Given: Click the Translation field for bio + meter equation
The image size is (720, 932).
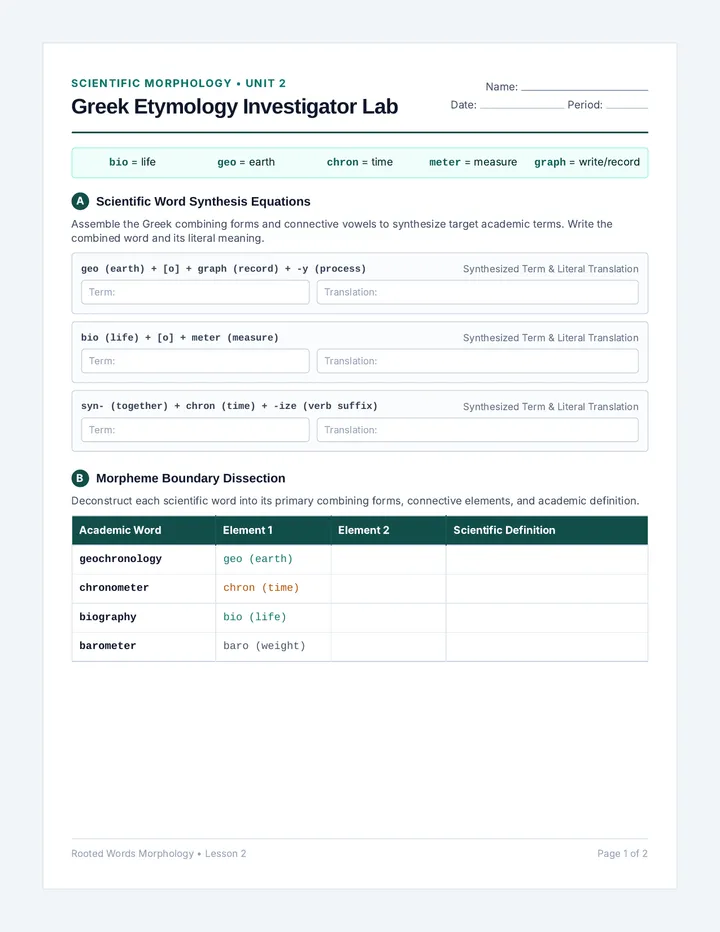Looking at the screenshot, I should [x=477, y=361].
